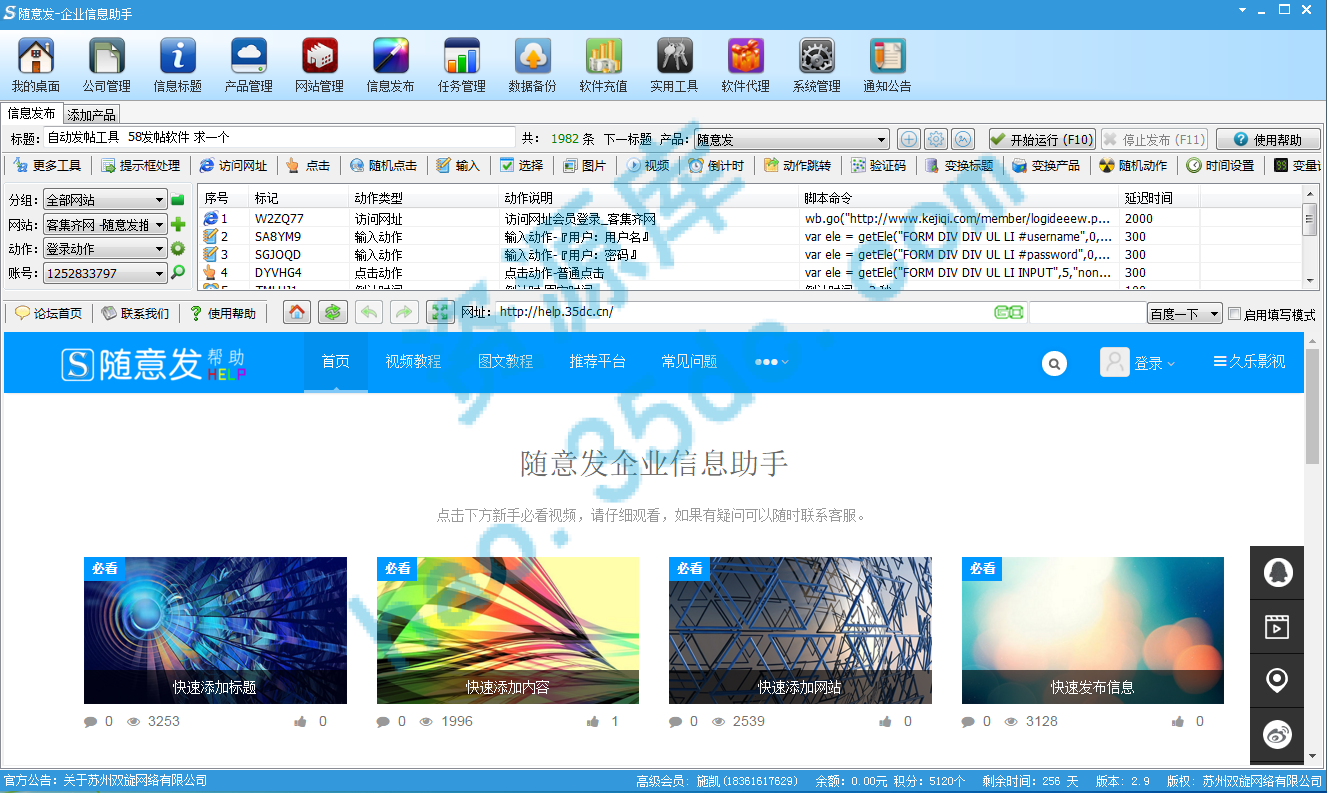
Task: Expand the 登录 menu in help page
Action: click(x=1154, y=363)
